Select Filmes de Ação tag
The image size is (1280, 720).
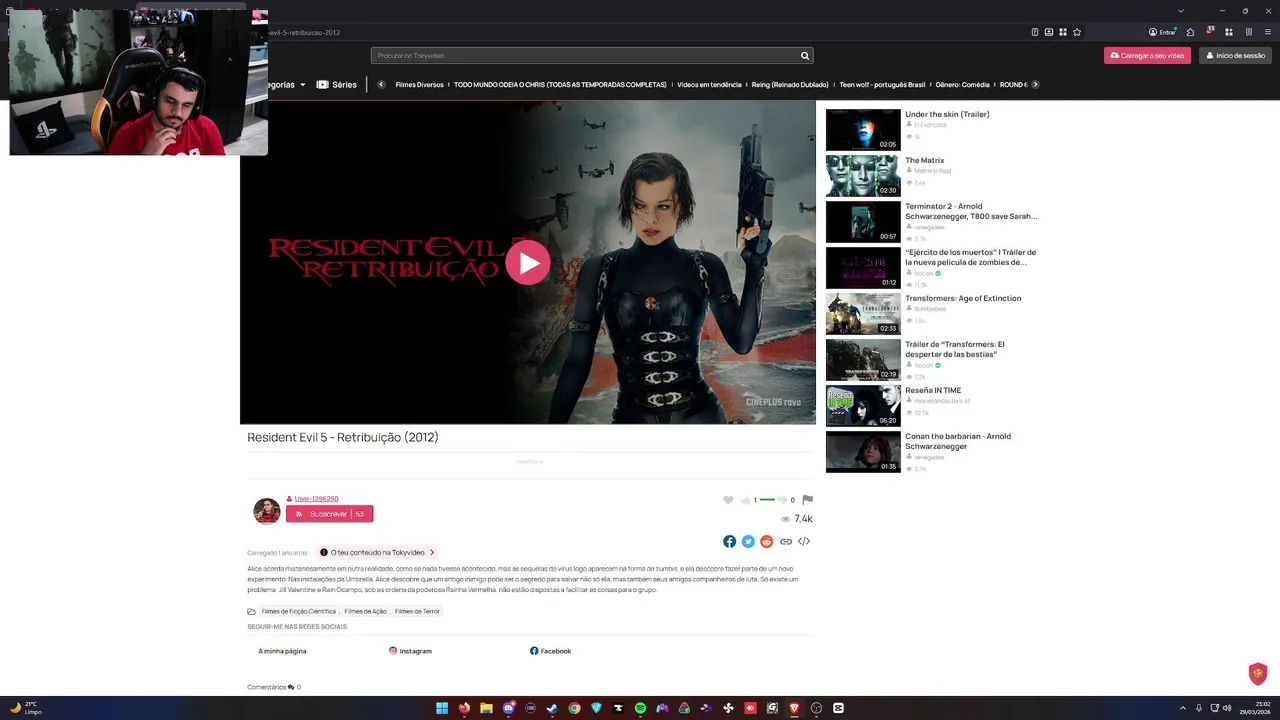pos(365,611)
